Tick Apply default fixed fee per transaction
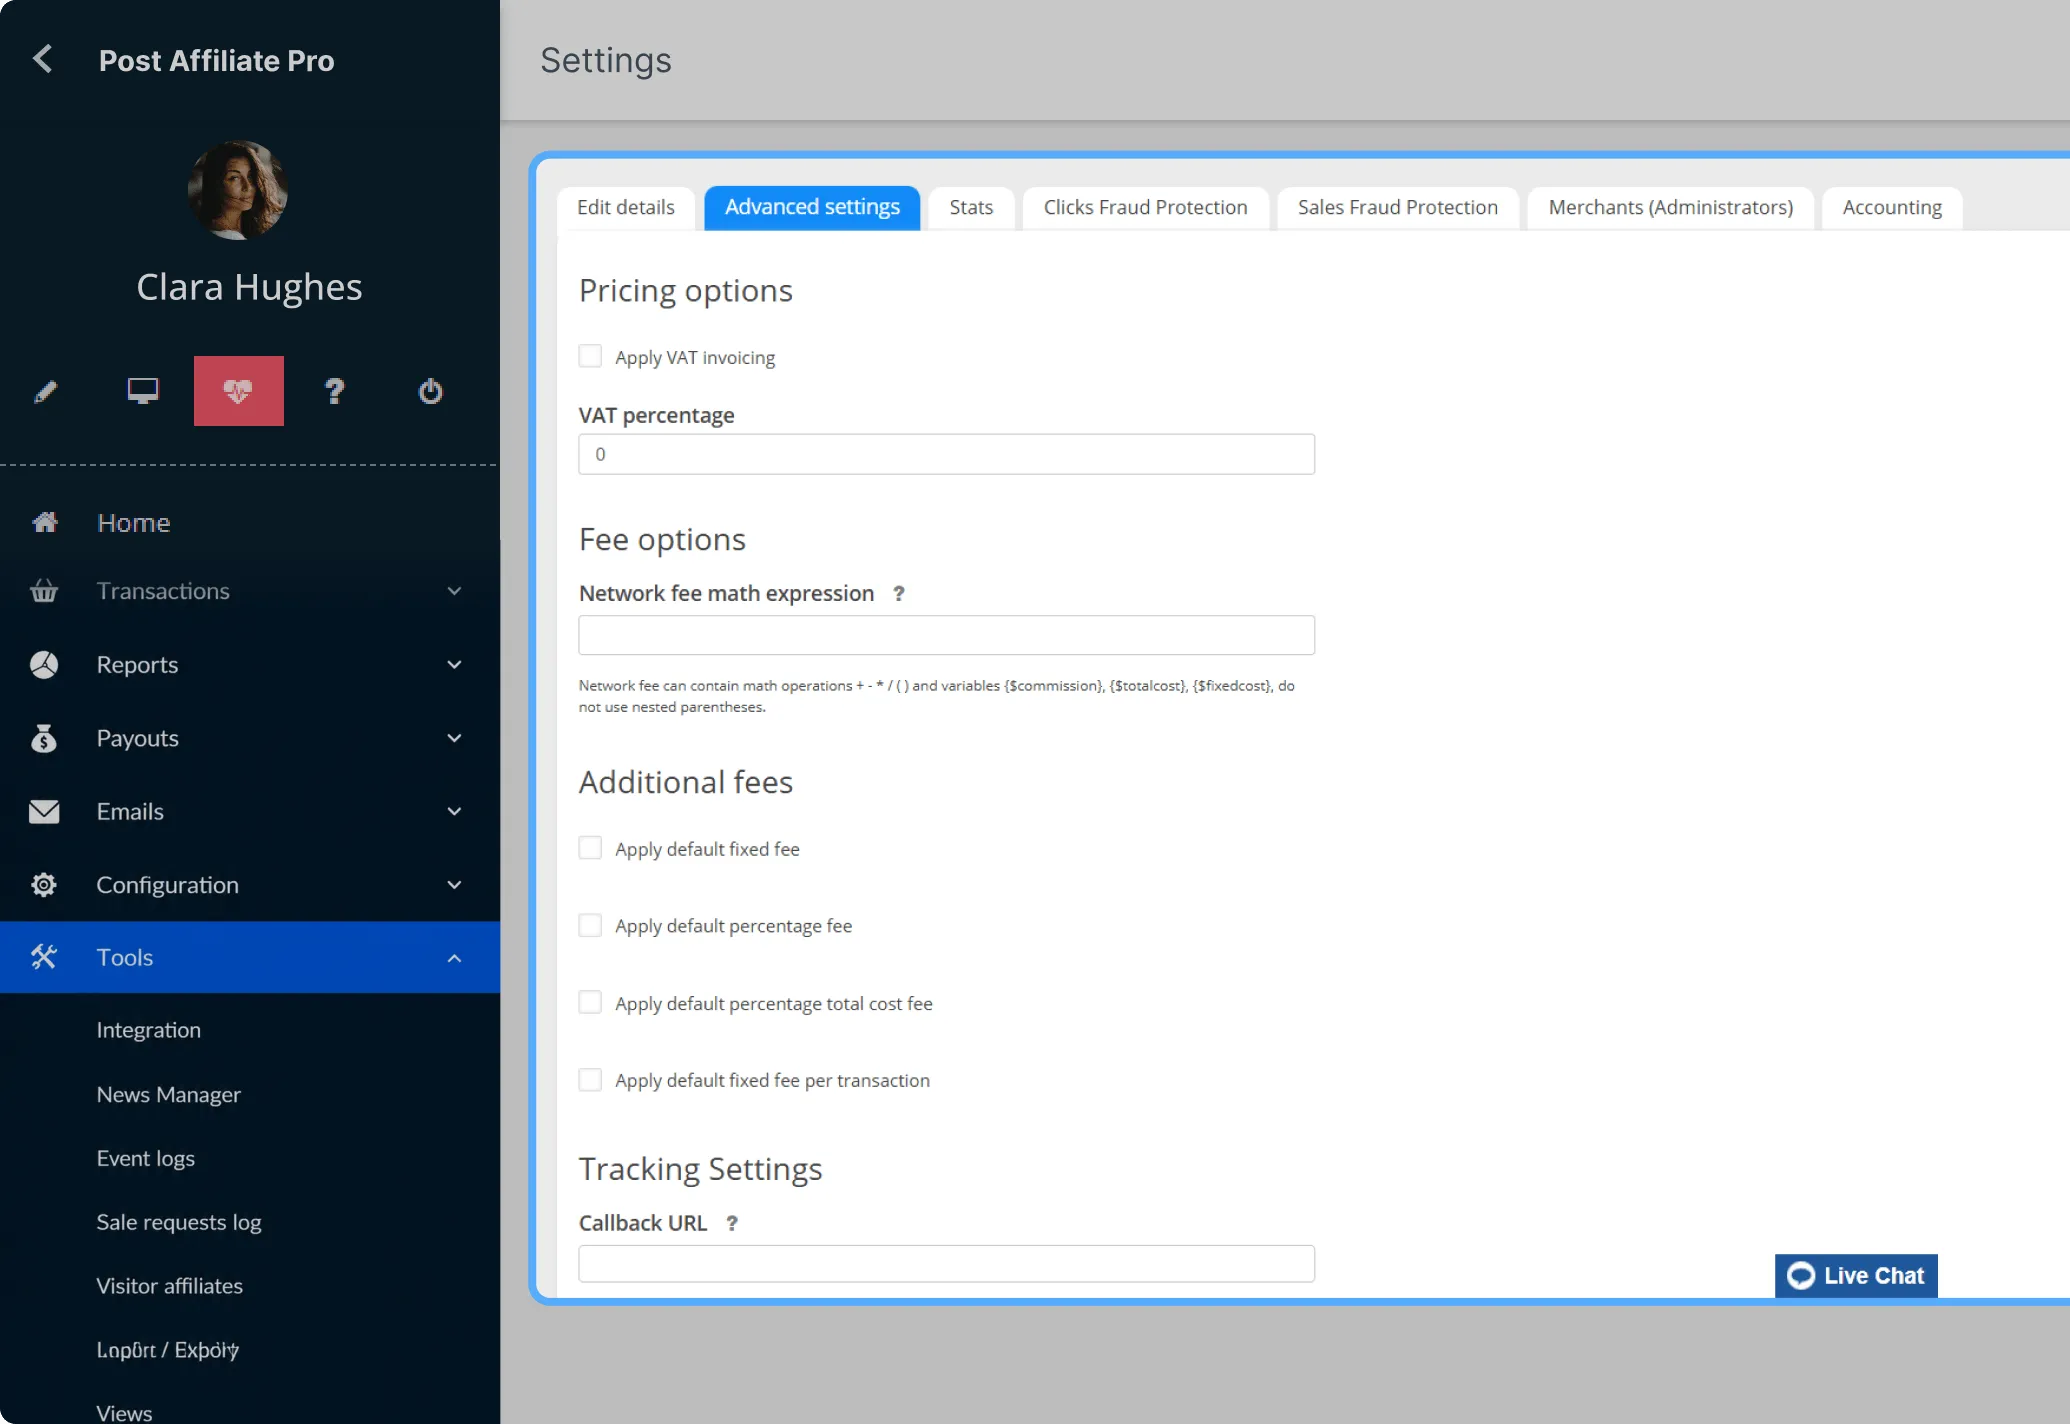The image size is (2070, 1424). [x=591, y=1079]
